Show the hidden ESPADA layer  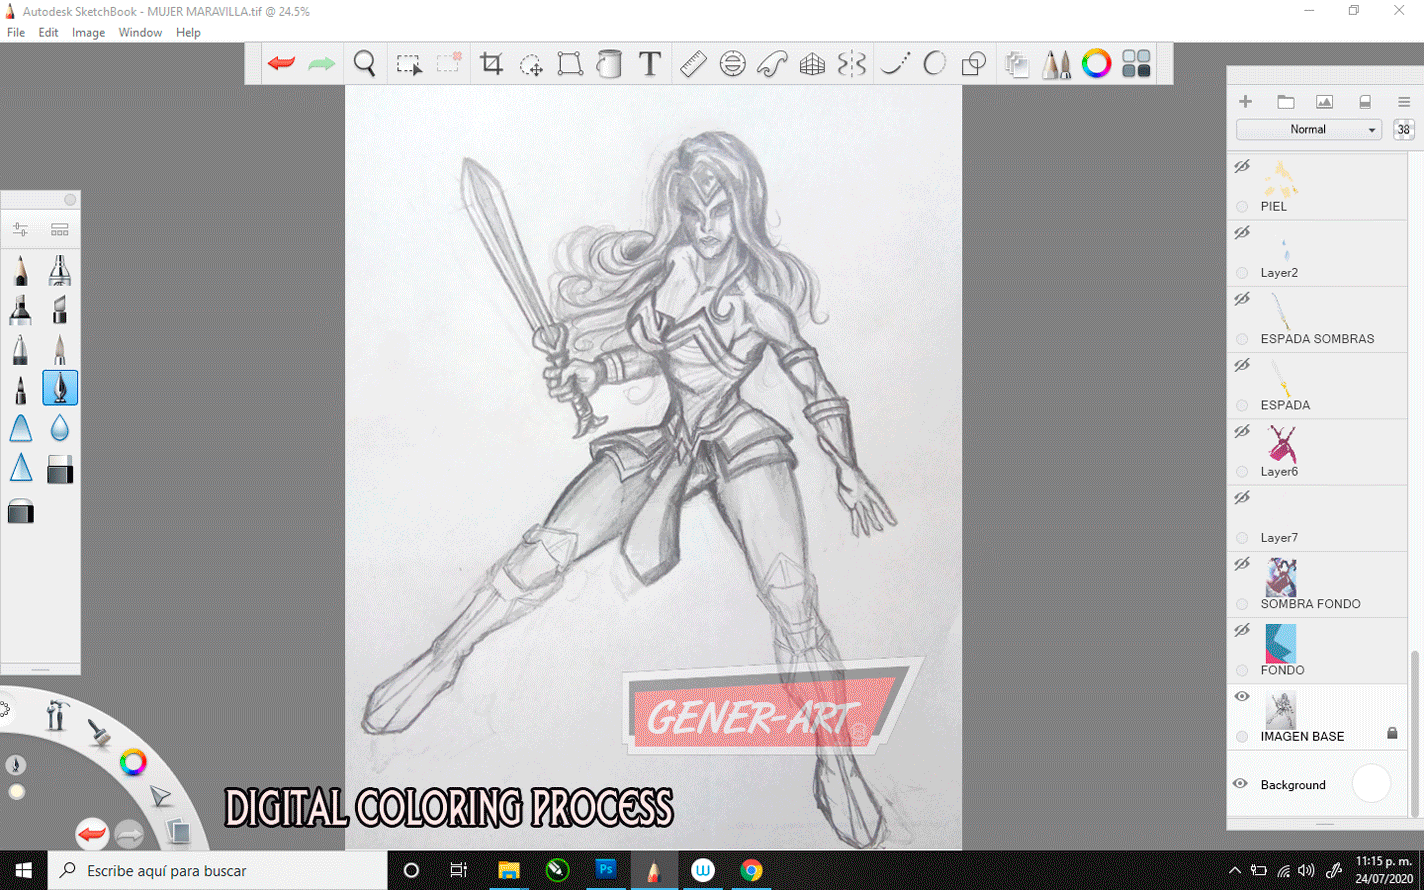(1242, 365)
